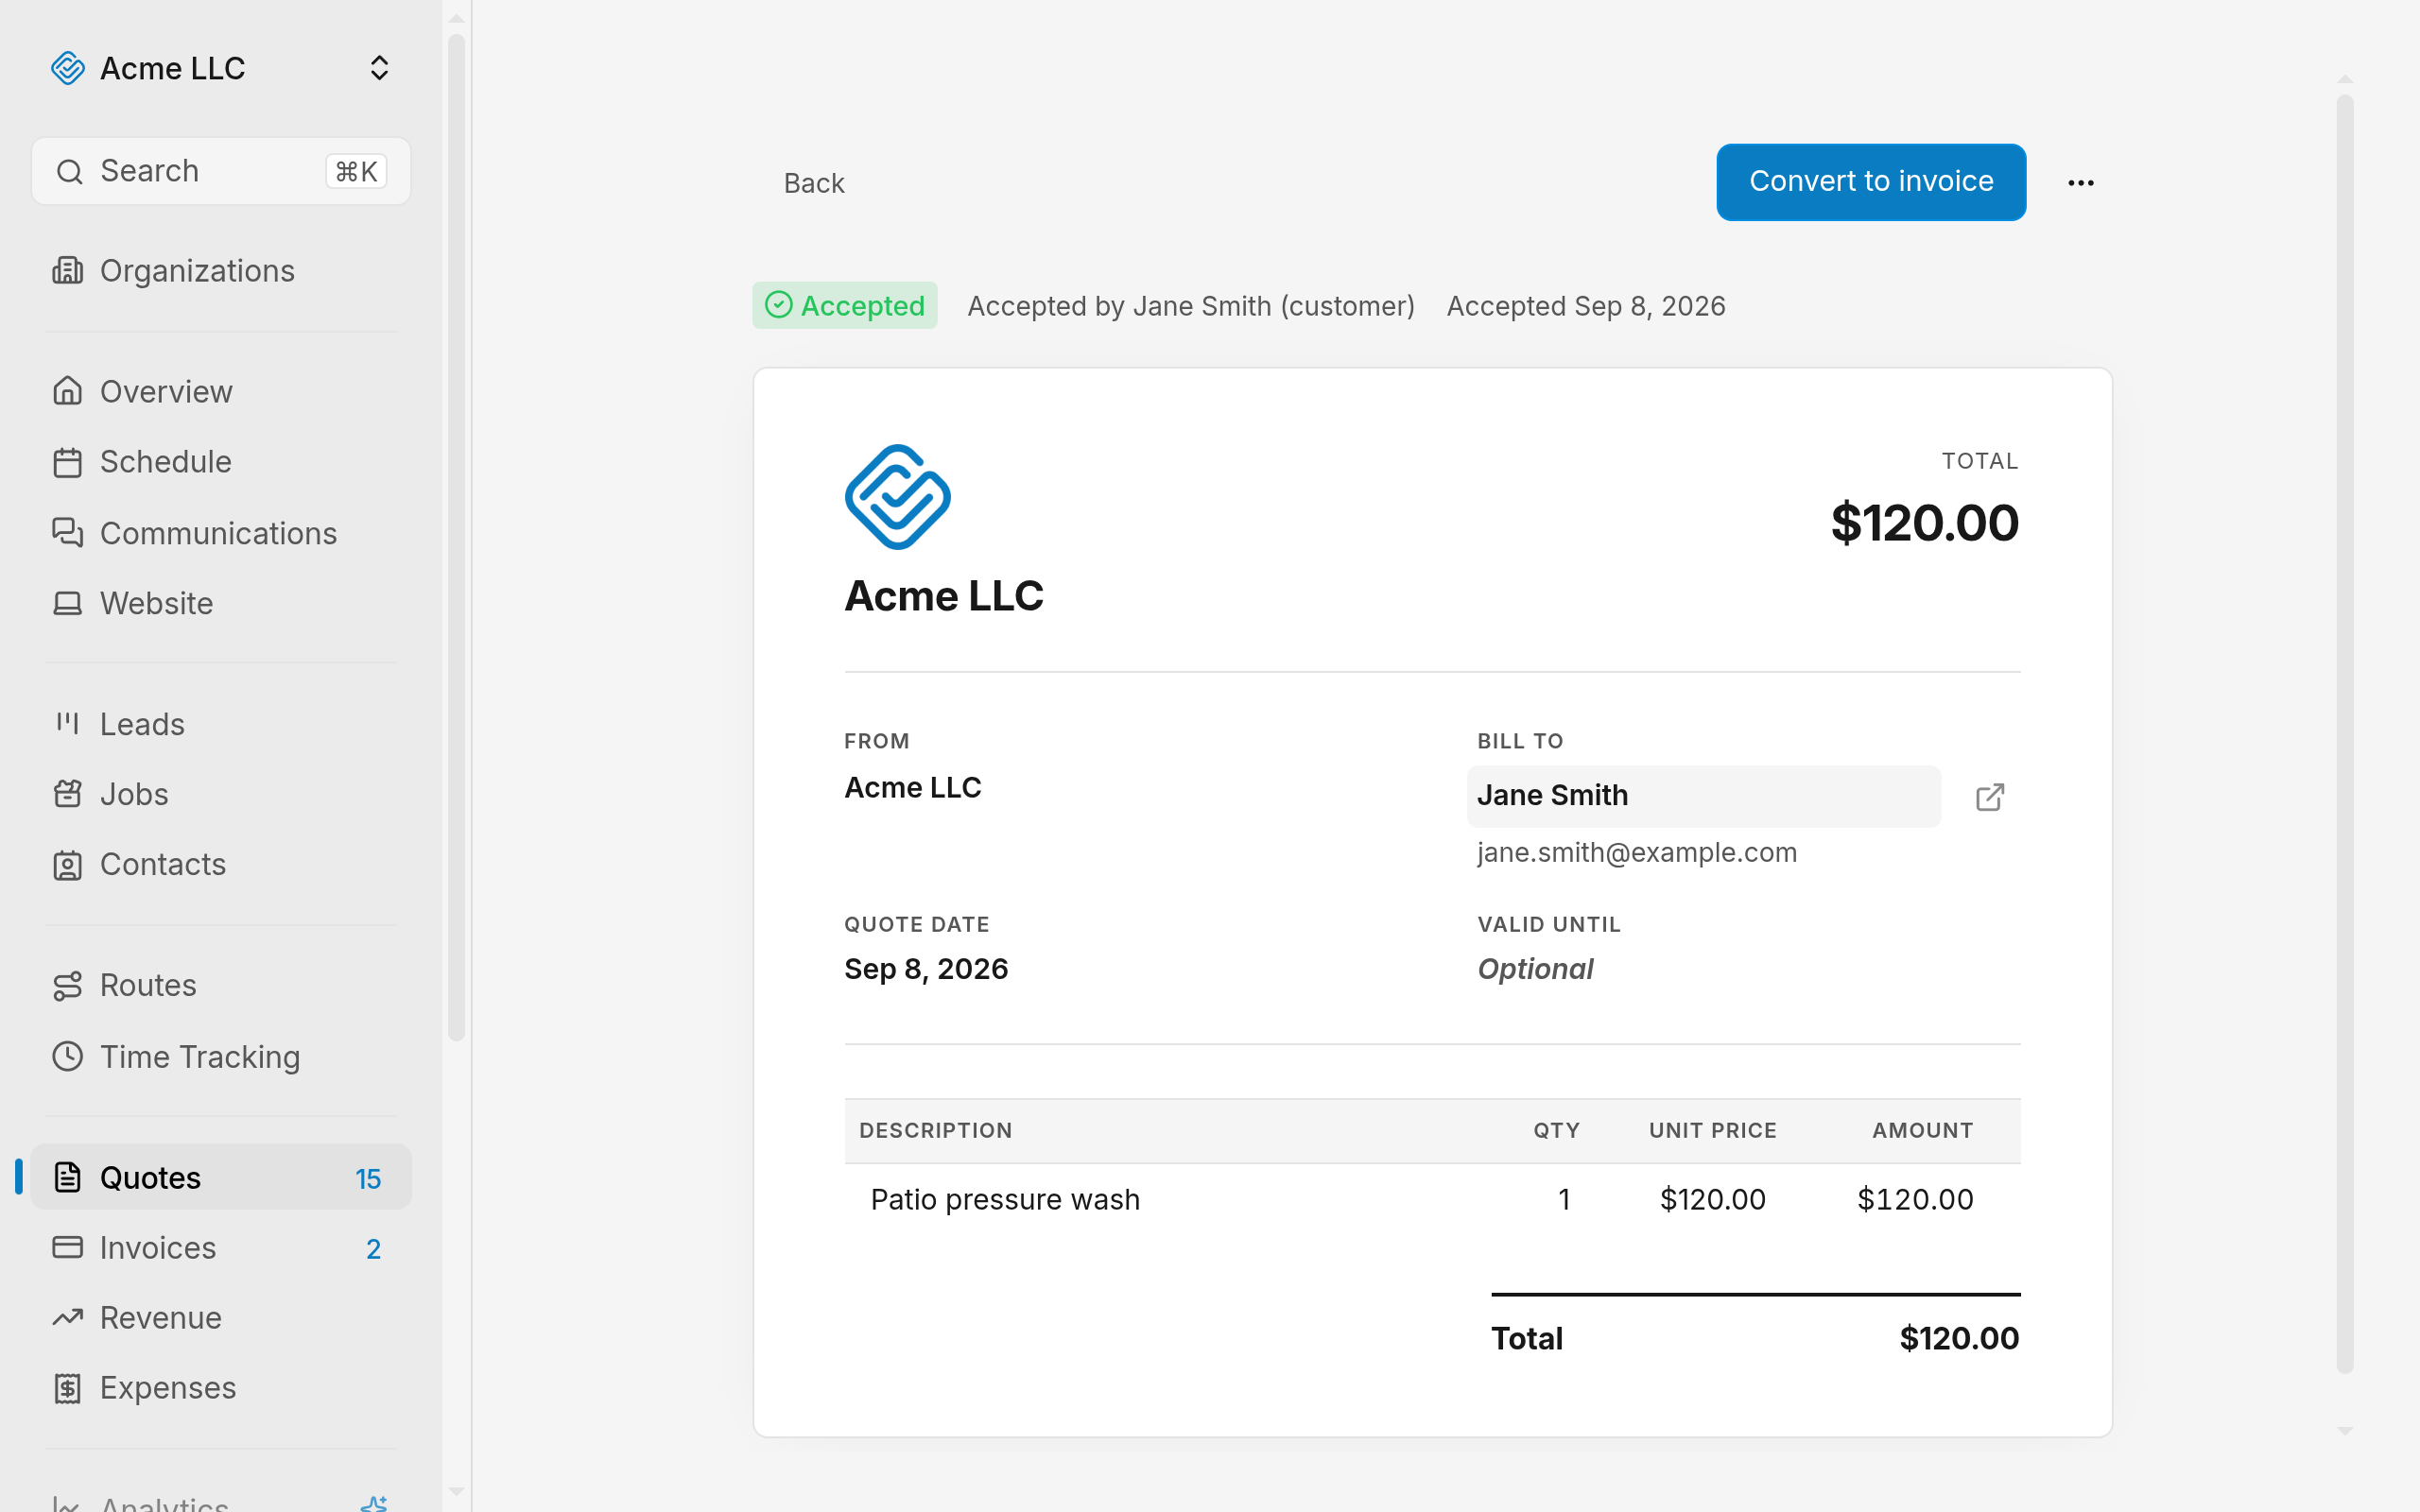This screenshot has width=2420, height=1512.
Task: Click the Schedule calendar icon
Action: [67, 462]
